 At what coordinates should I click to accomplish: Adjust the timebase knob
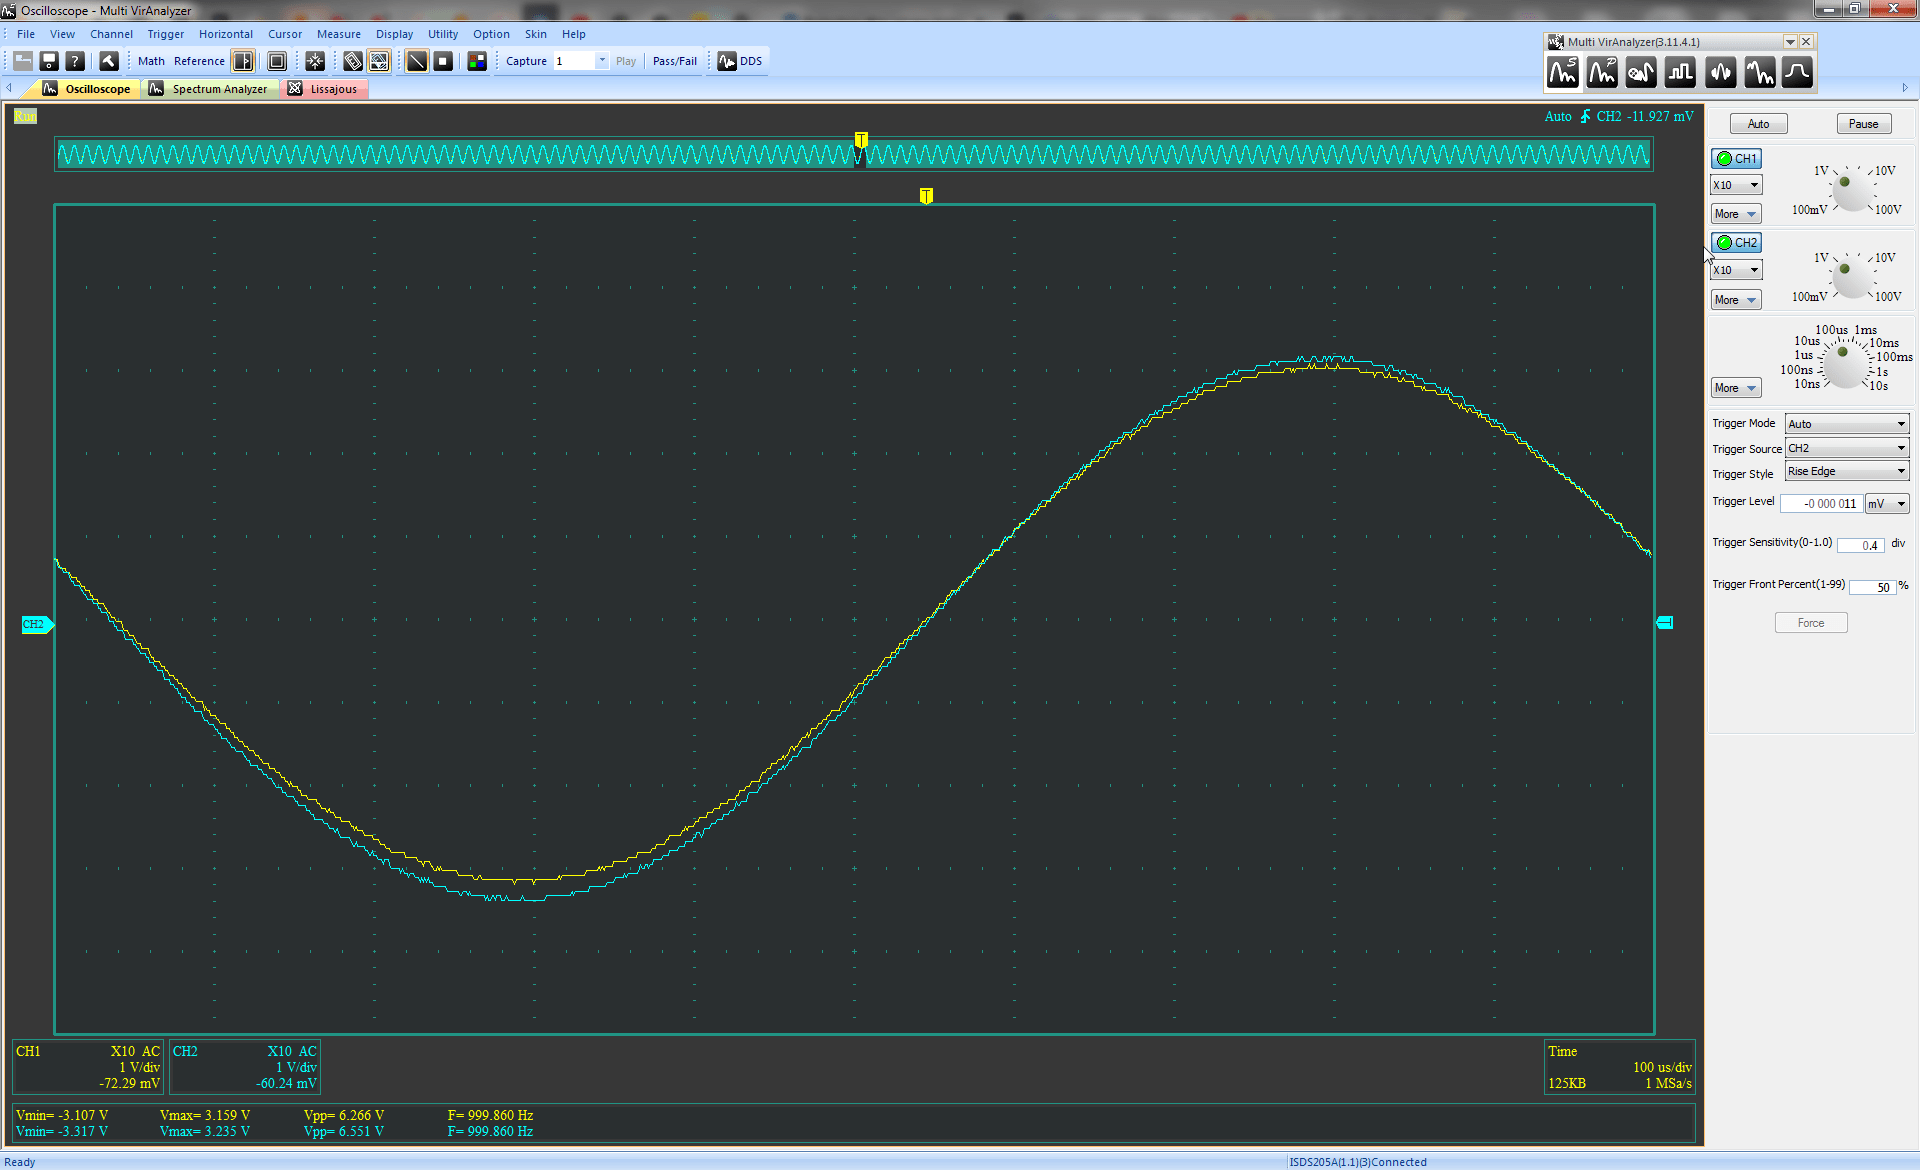tap(1846, 364)
